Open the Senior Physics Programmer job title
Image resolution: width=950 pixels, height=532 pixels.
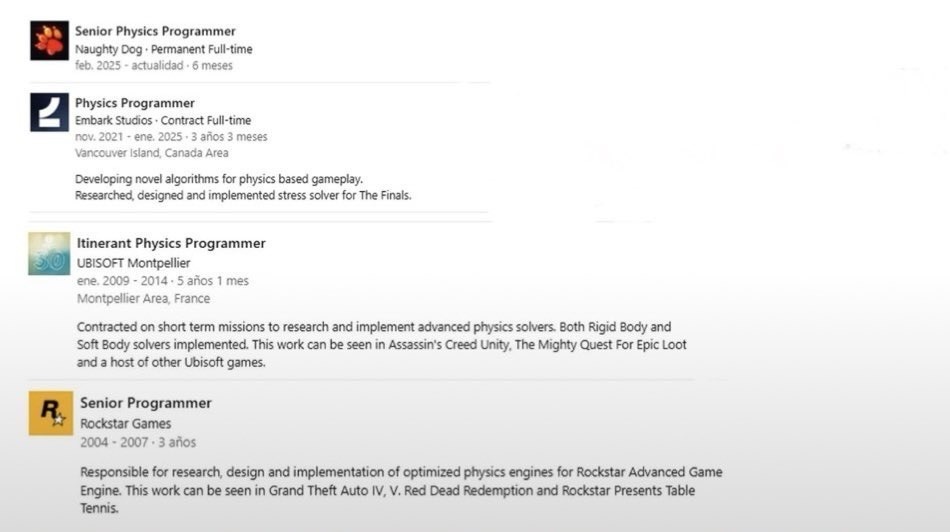coord(155,31)
